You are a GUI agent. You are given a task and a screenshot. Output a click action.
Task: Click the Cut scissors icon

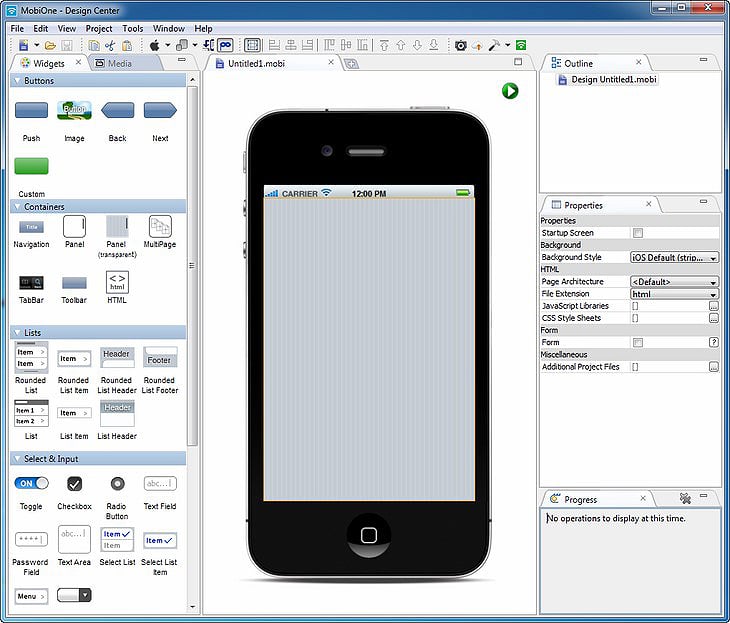coord(110,45)
